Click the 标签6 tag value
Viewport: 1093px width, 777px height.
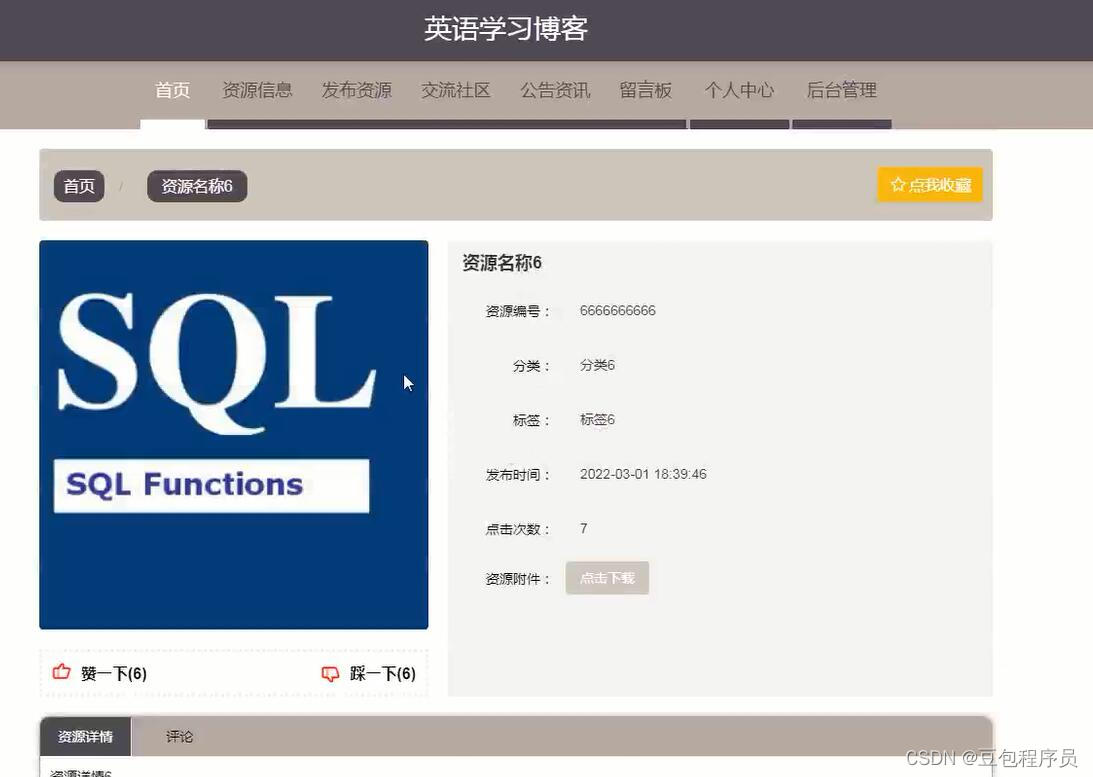(596, 419)
